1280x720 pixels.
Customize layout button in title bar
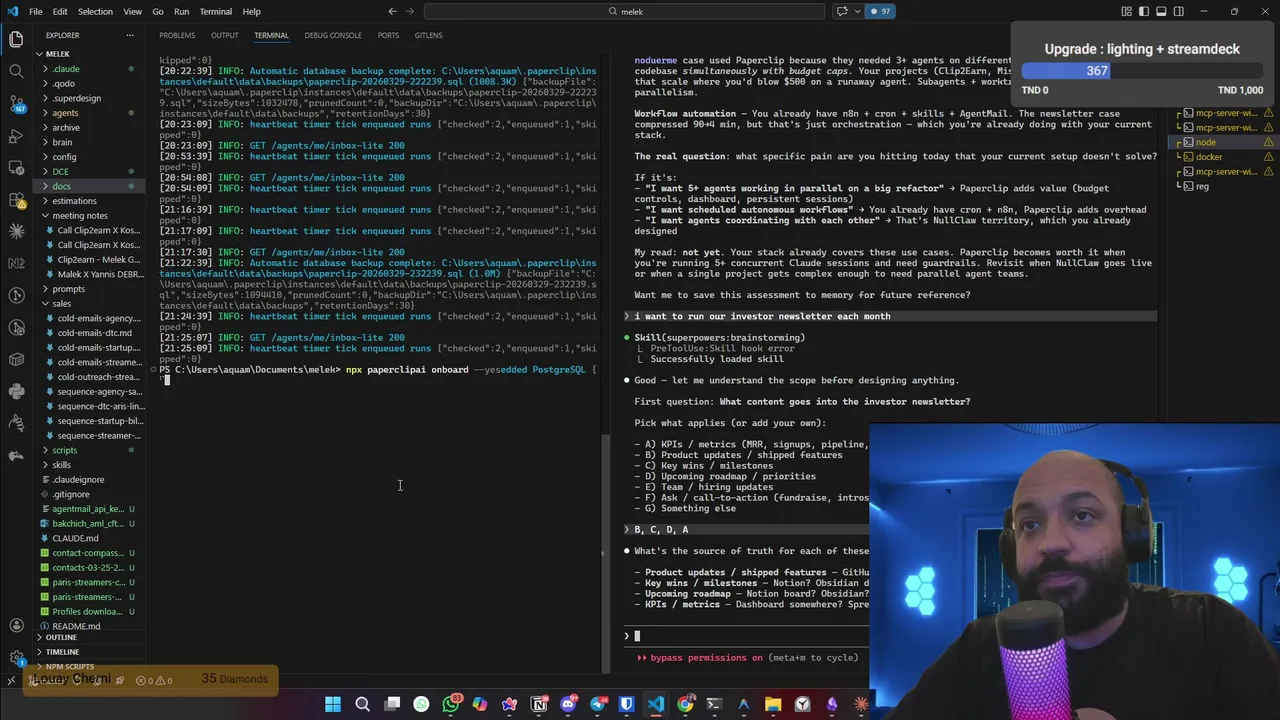pos(1127,11)
